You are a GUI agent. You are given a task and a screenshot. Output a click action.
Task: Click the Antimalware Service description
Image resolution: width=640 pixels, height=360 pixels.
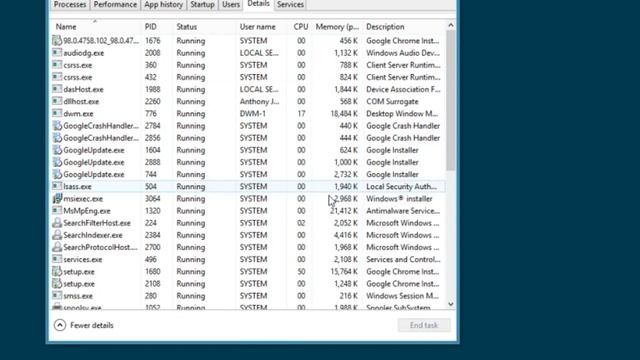click(x=403, y=211)
